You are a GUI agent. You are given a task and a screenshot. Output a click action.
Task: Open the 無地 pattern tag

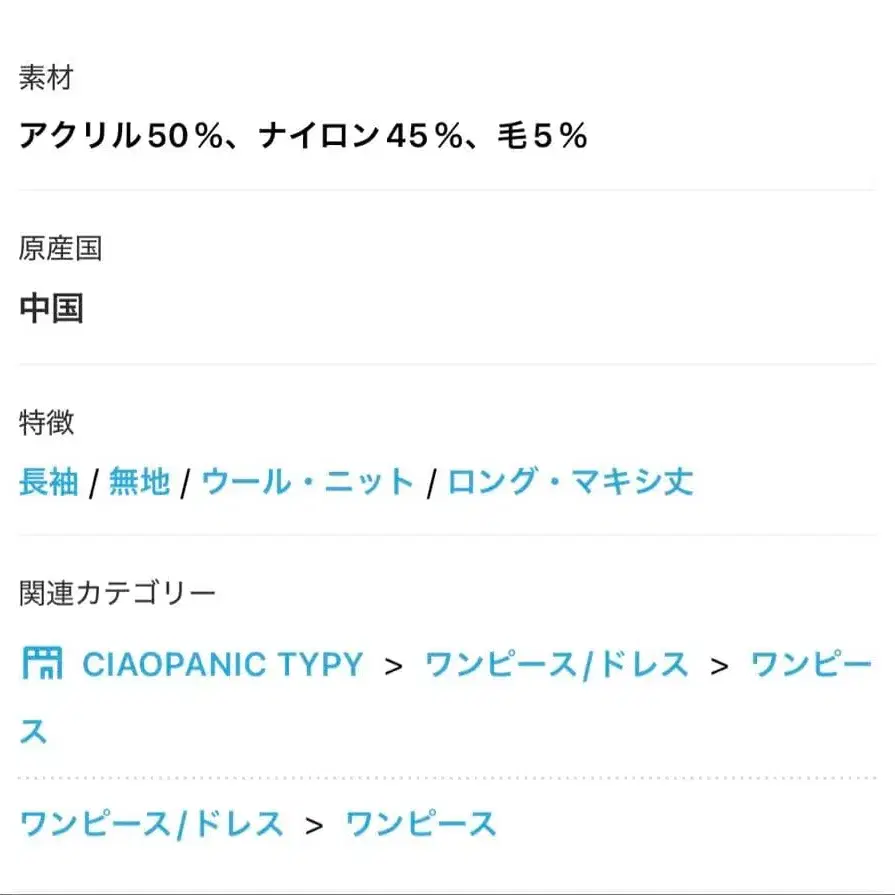coord(138,481)
